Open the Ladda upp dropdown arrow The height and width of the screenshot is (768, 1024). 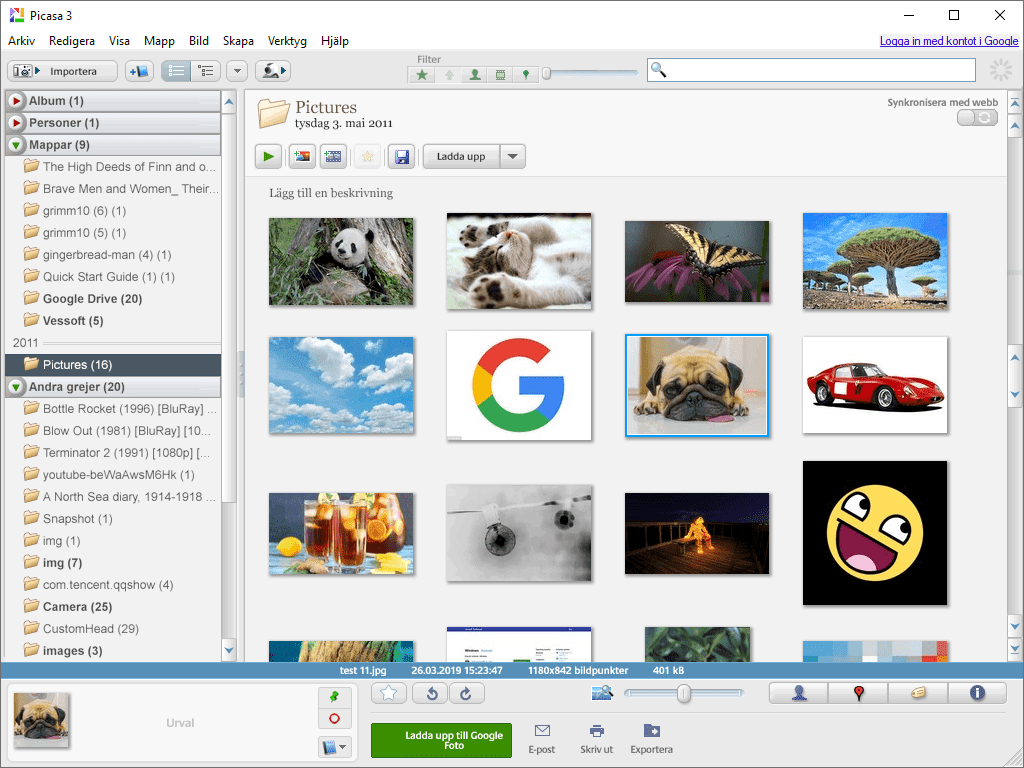[513, 156]
